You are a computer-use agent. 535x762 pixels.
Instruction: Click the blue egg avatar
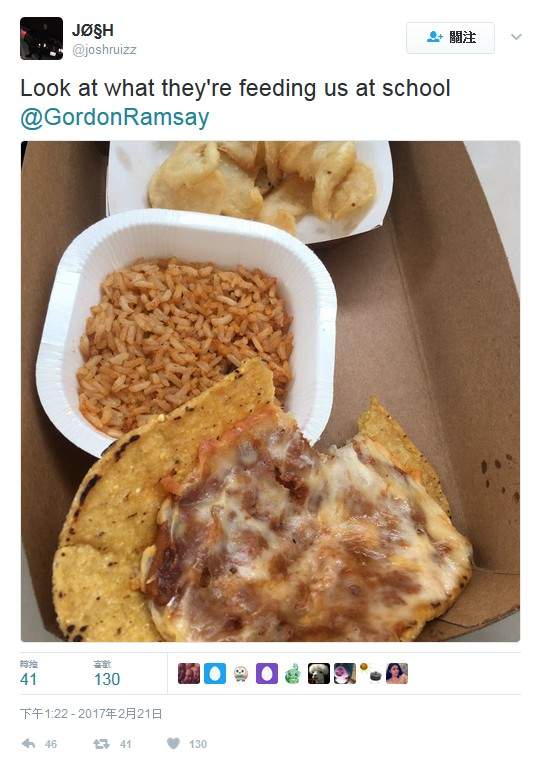pos(215,674)
